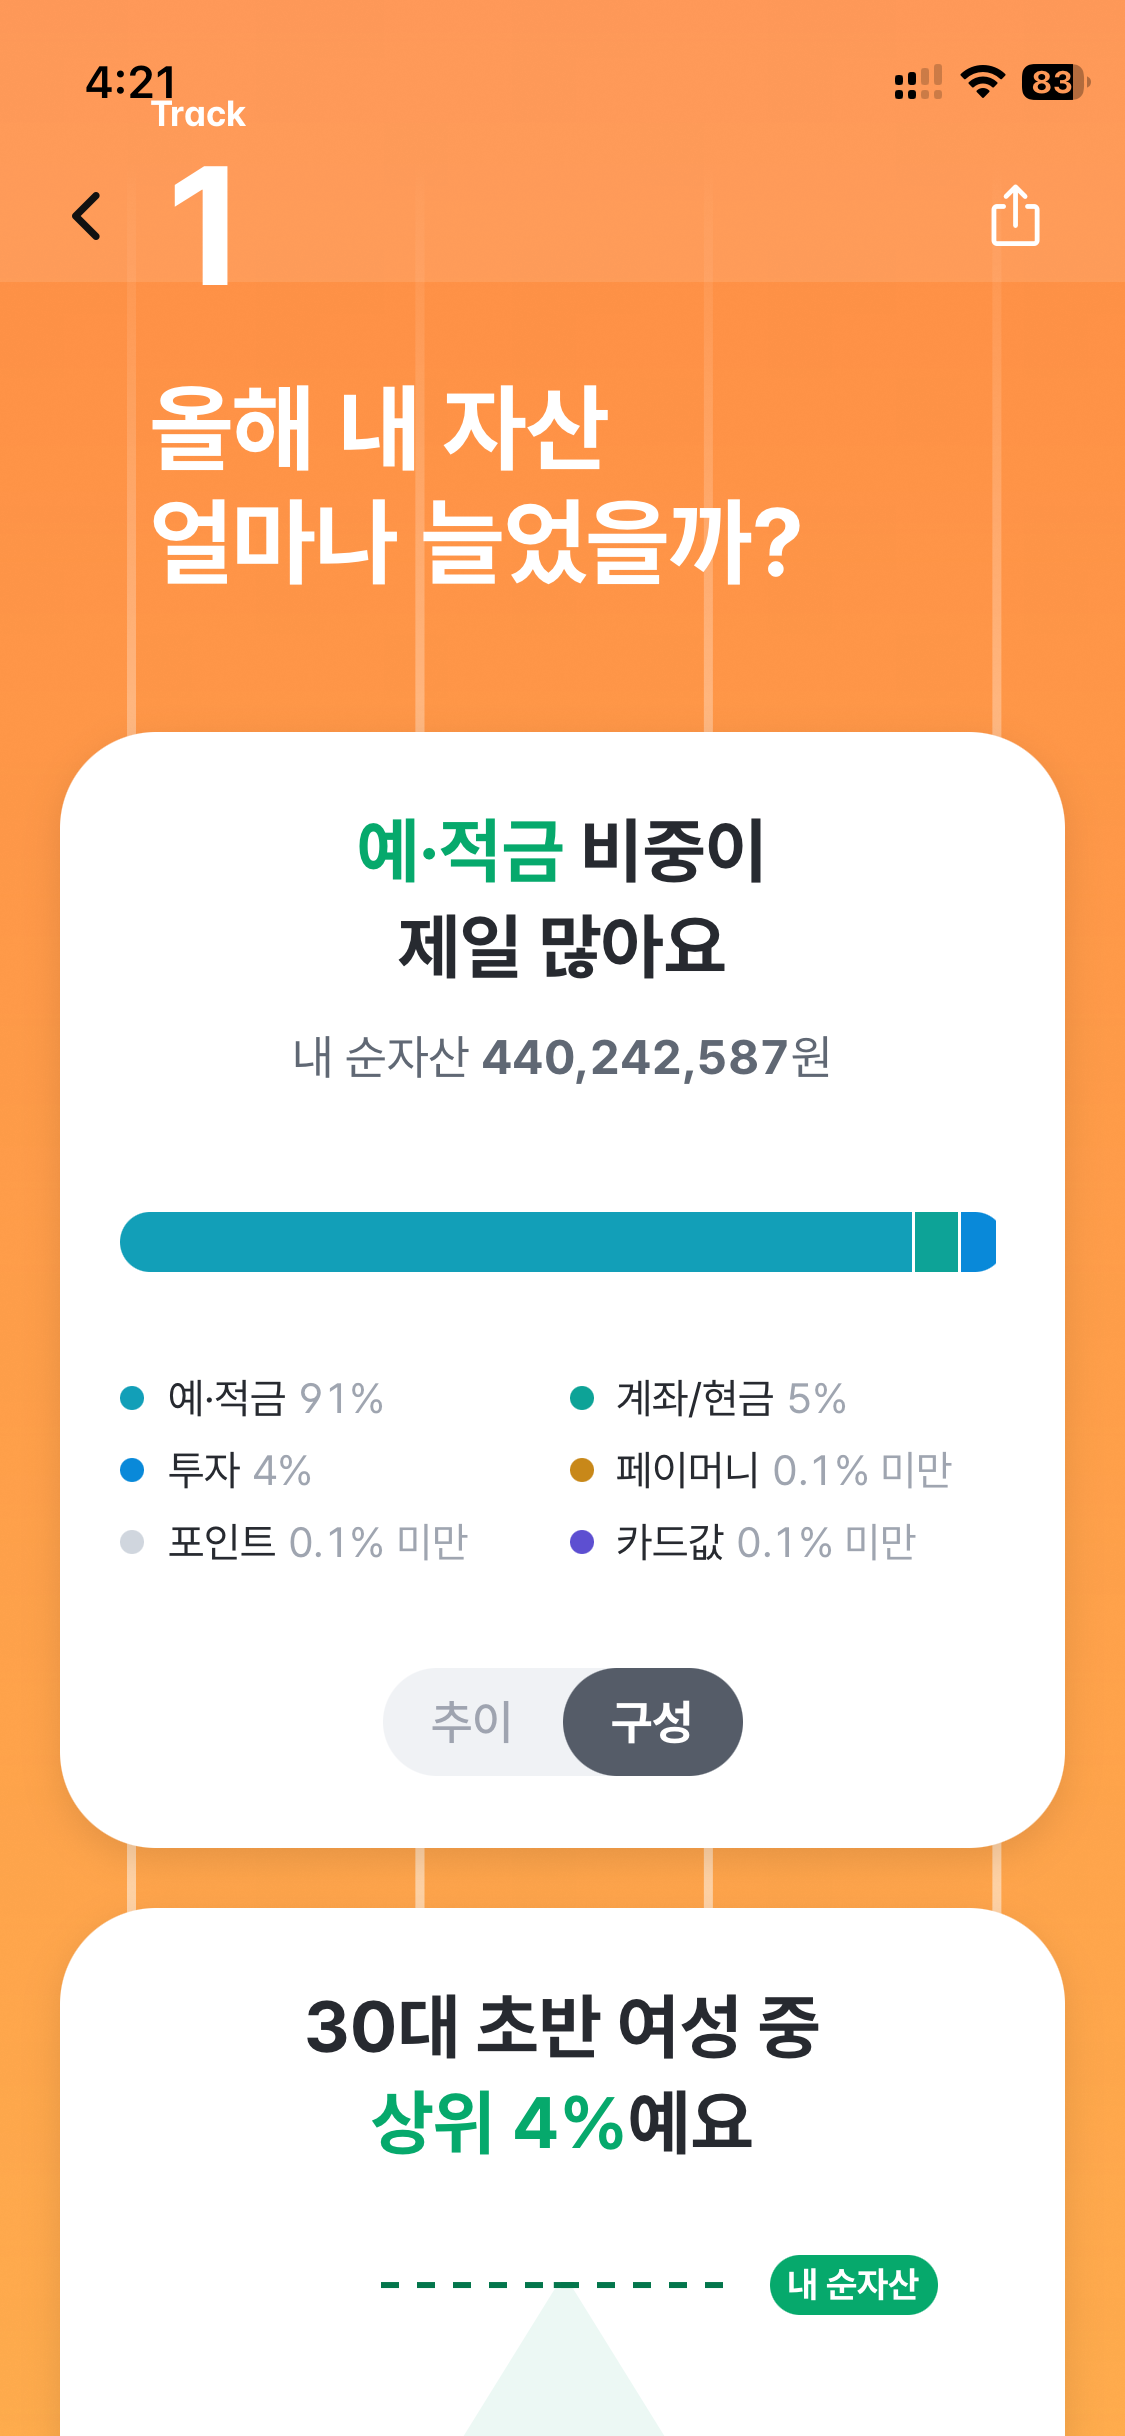Image resolution: width=1125 pixels, height=2436 pixels.
Task: Select the 구성 toggle segment
Action: coord(652,1721)
